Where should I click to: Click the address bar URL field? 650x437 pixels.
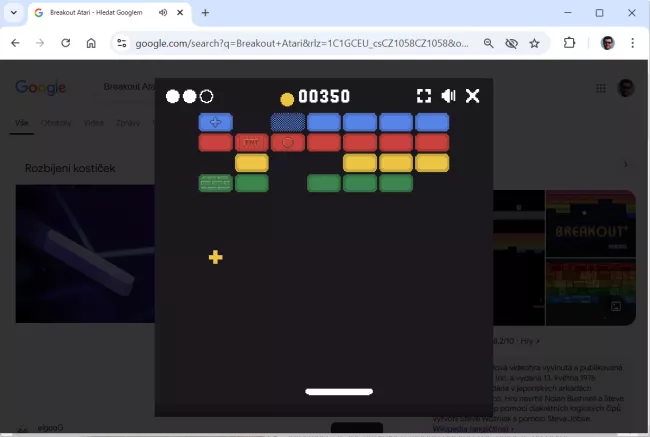coord(300,43)
